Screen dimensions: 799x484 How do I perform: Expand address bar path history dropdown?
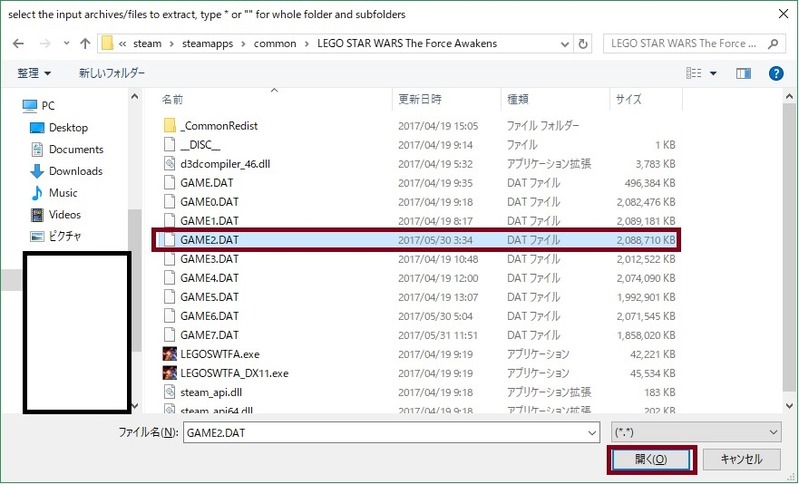565,44
